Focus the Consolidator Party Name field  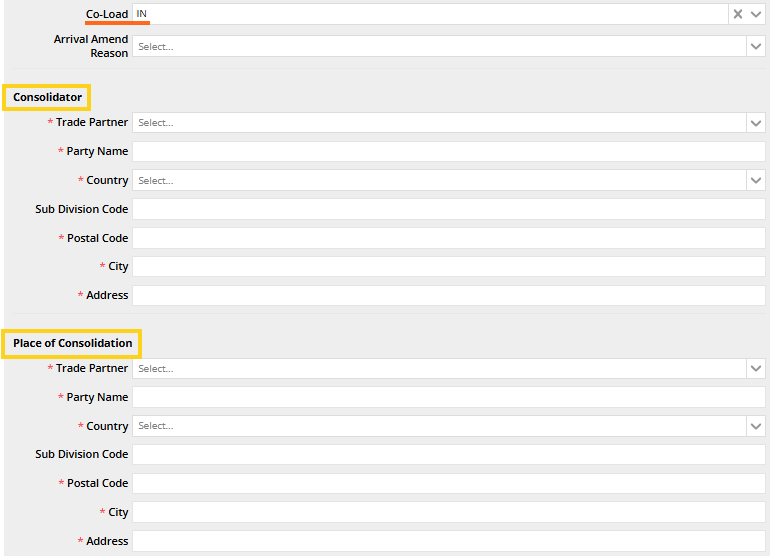point(448,151)
